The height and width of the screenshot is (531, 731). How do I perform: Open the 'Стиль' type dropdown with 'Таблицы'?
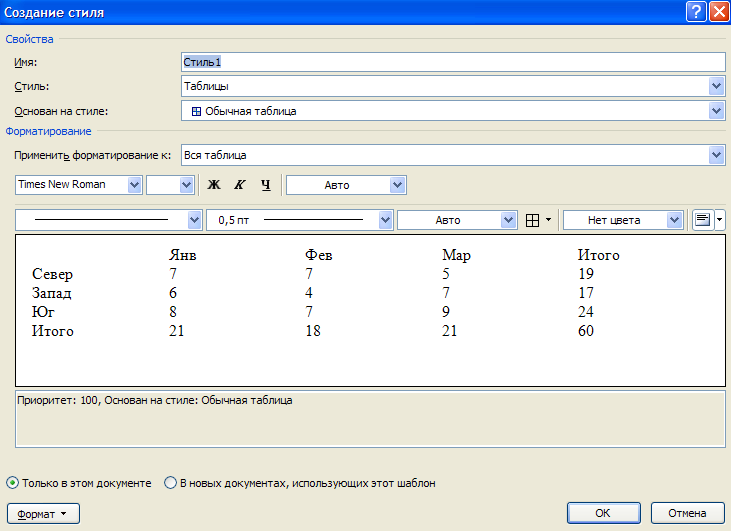click(x=716, y=87)
